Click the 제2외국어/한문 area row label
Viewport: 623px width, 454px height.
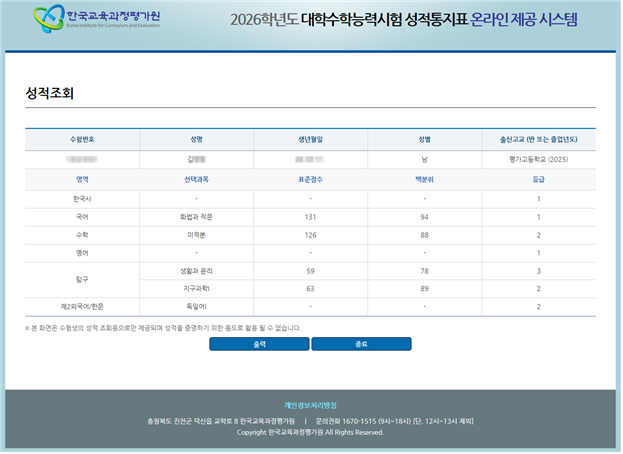82,306
